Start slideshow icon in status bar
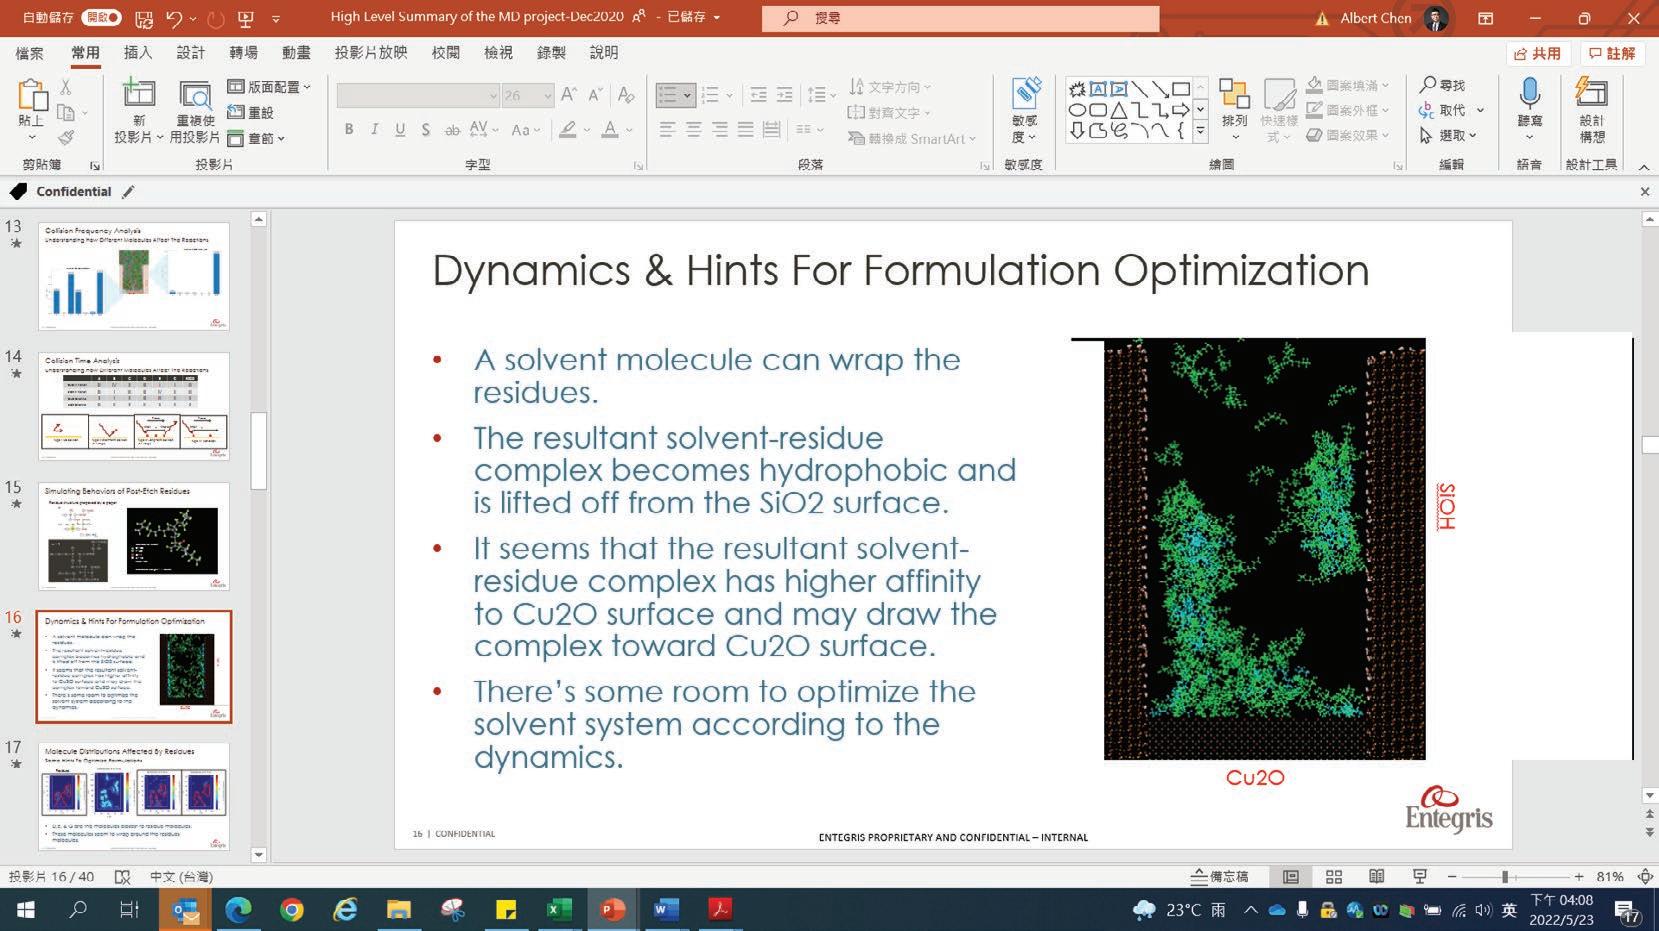The width and height of the screenshot is (1659, 931). pyautogui.click(x=1419, y=877)
